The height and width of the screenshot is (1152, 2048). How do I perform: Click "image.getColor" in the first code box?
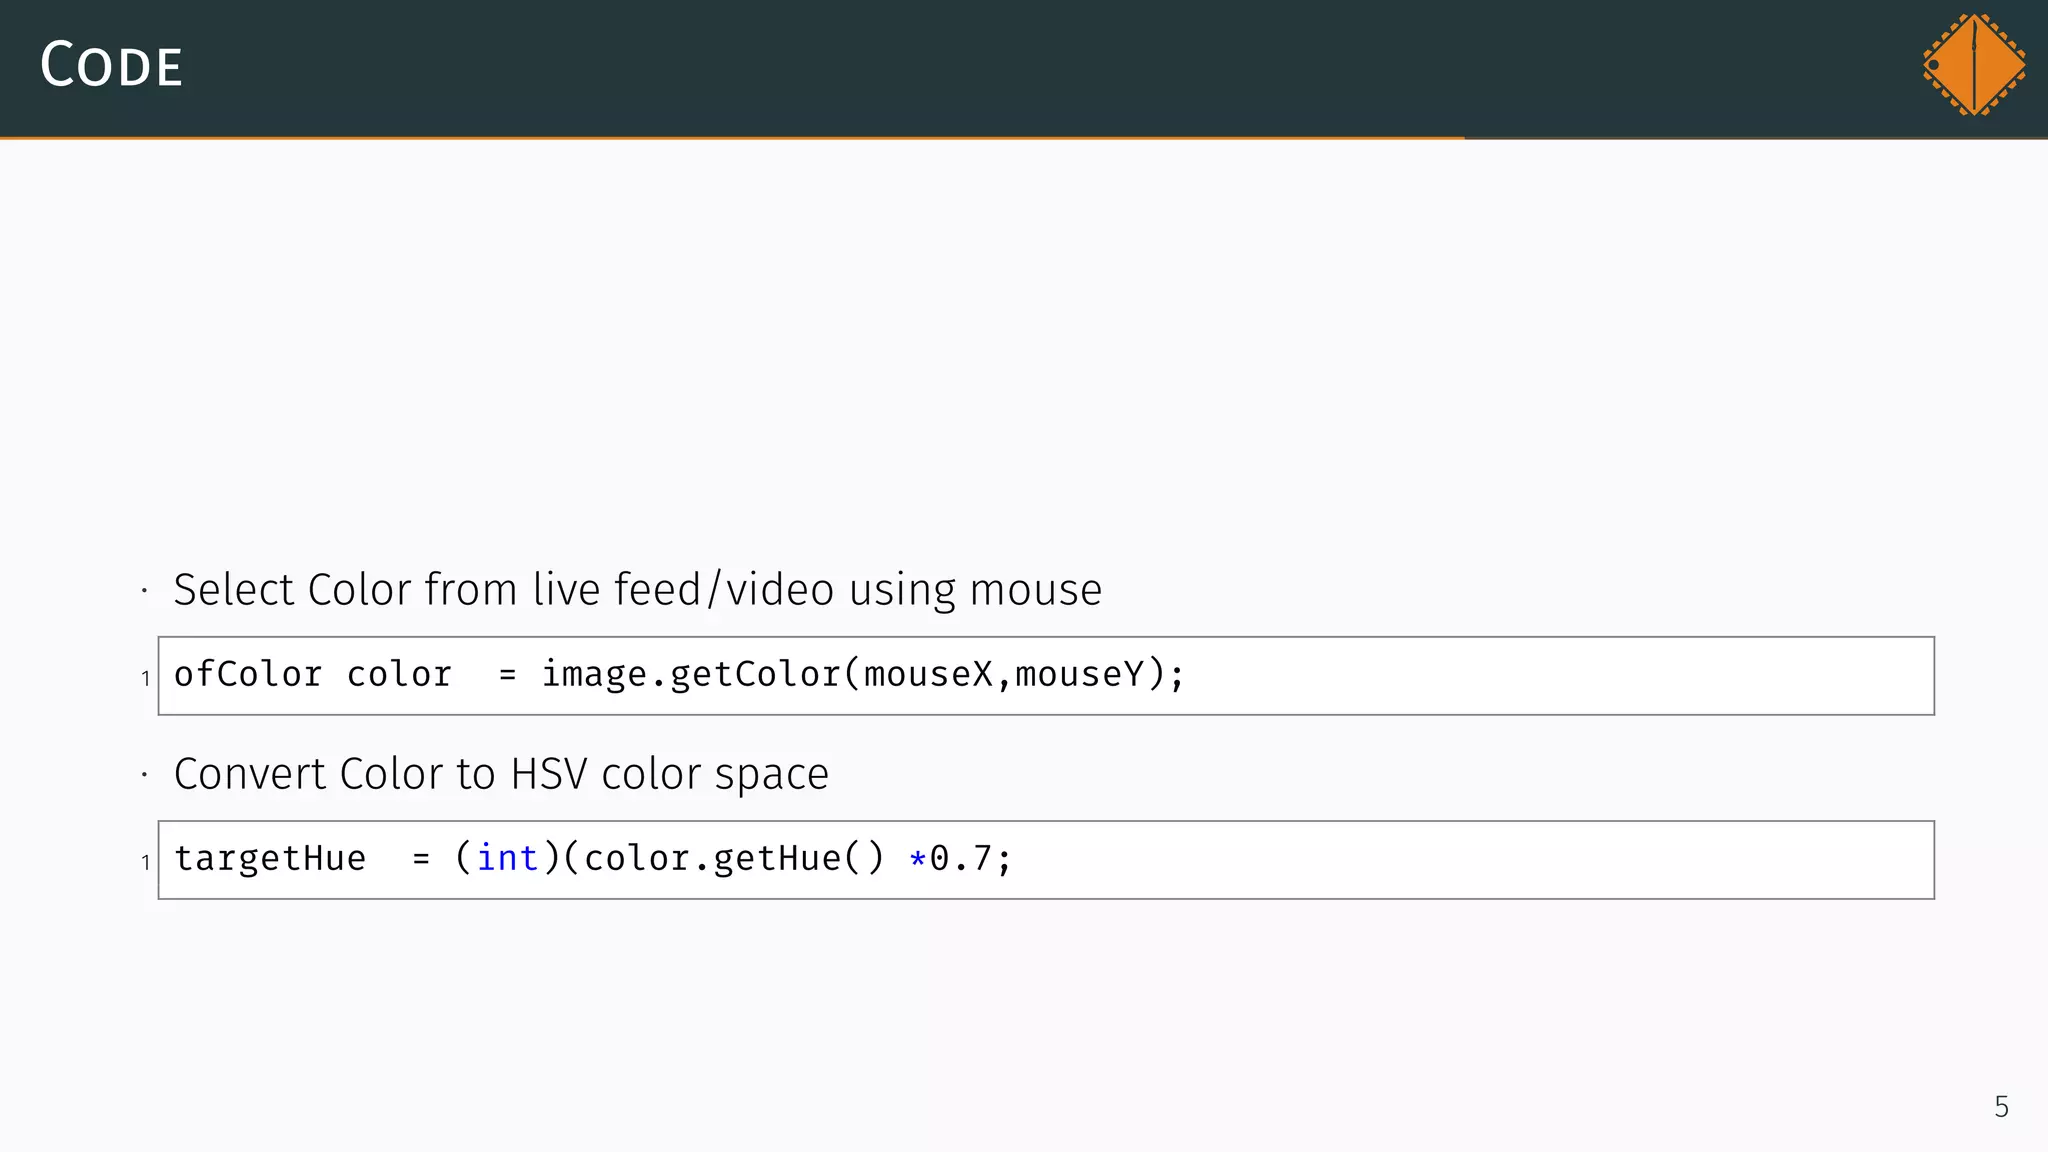pos(691,674)
